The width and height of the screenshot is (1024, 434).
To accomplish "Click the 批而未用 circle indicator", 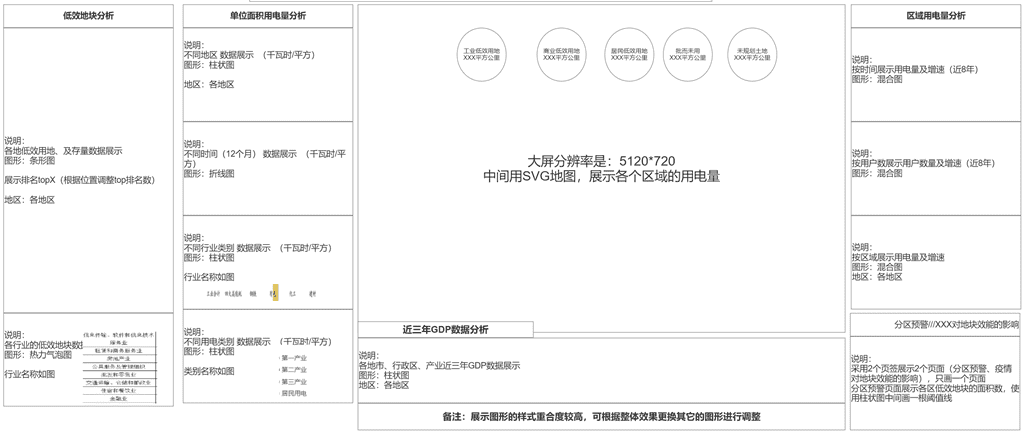I will (x=688, y=55).
